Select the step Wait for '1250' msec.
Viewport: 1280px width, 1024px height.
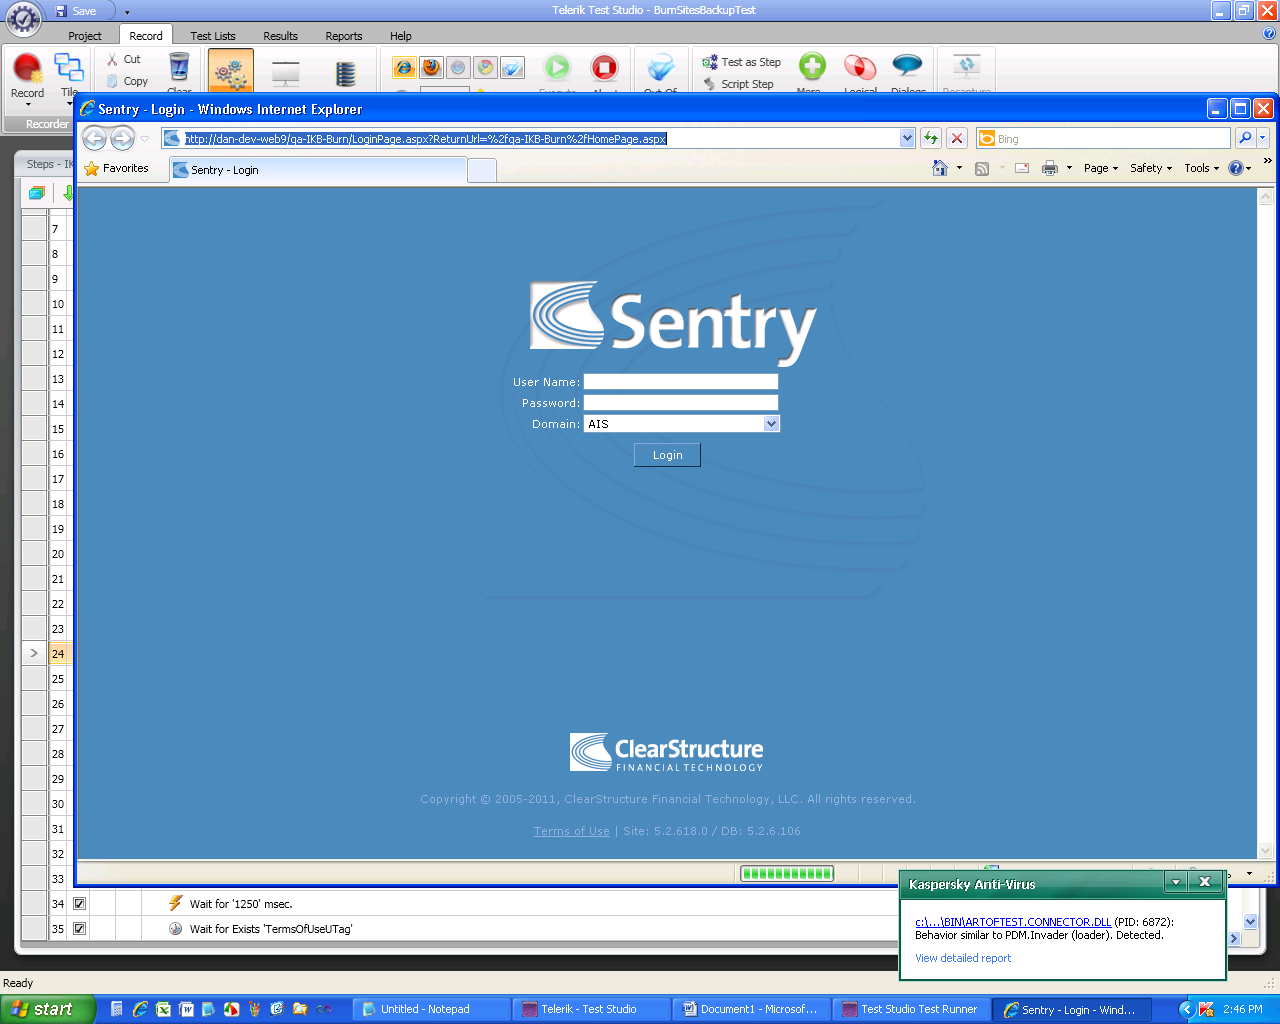point(241,904)
